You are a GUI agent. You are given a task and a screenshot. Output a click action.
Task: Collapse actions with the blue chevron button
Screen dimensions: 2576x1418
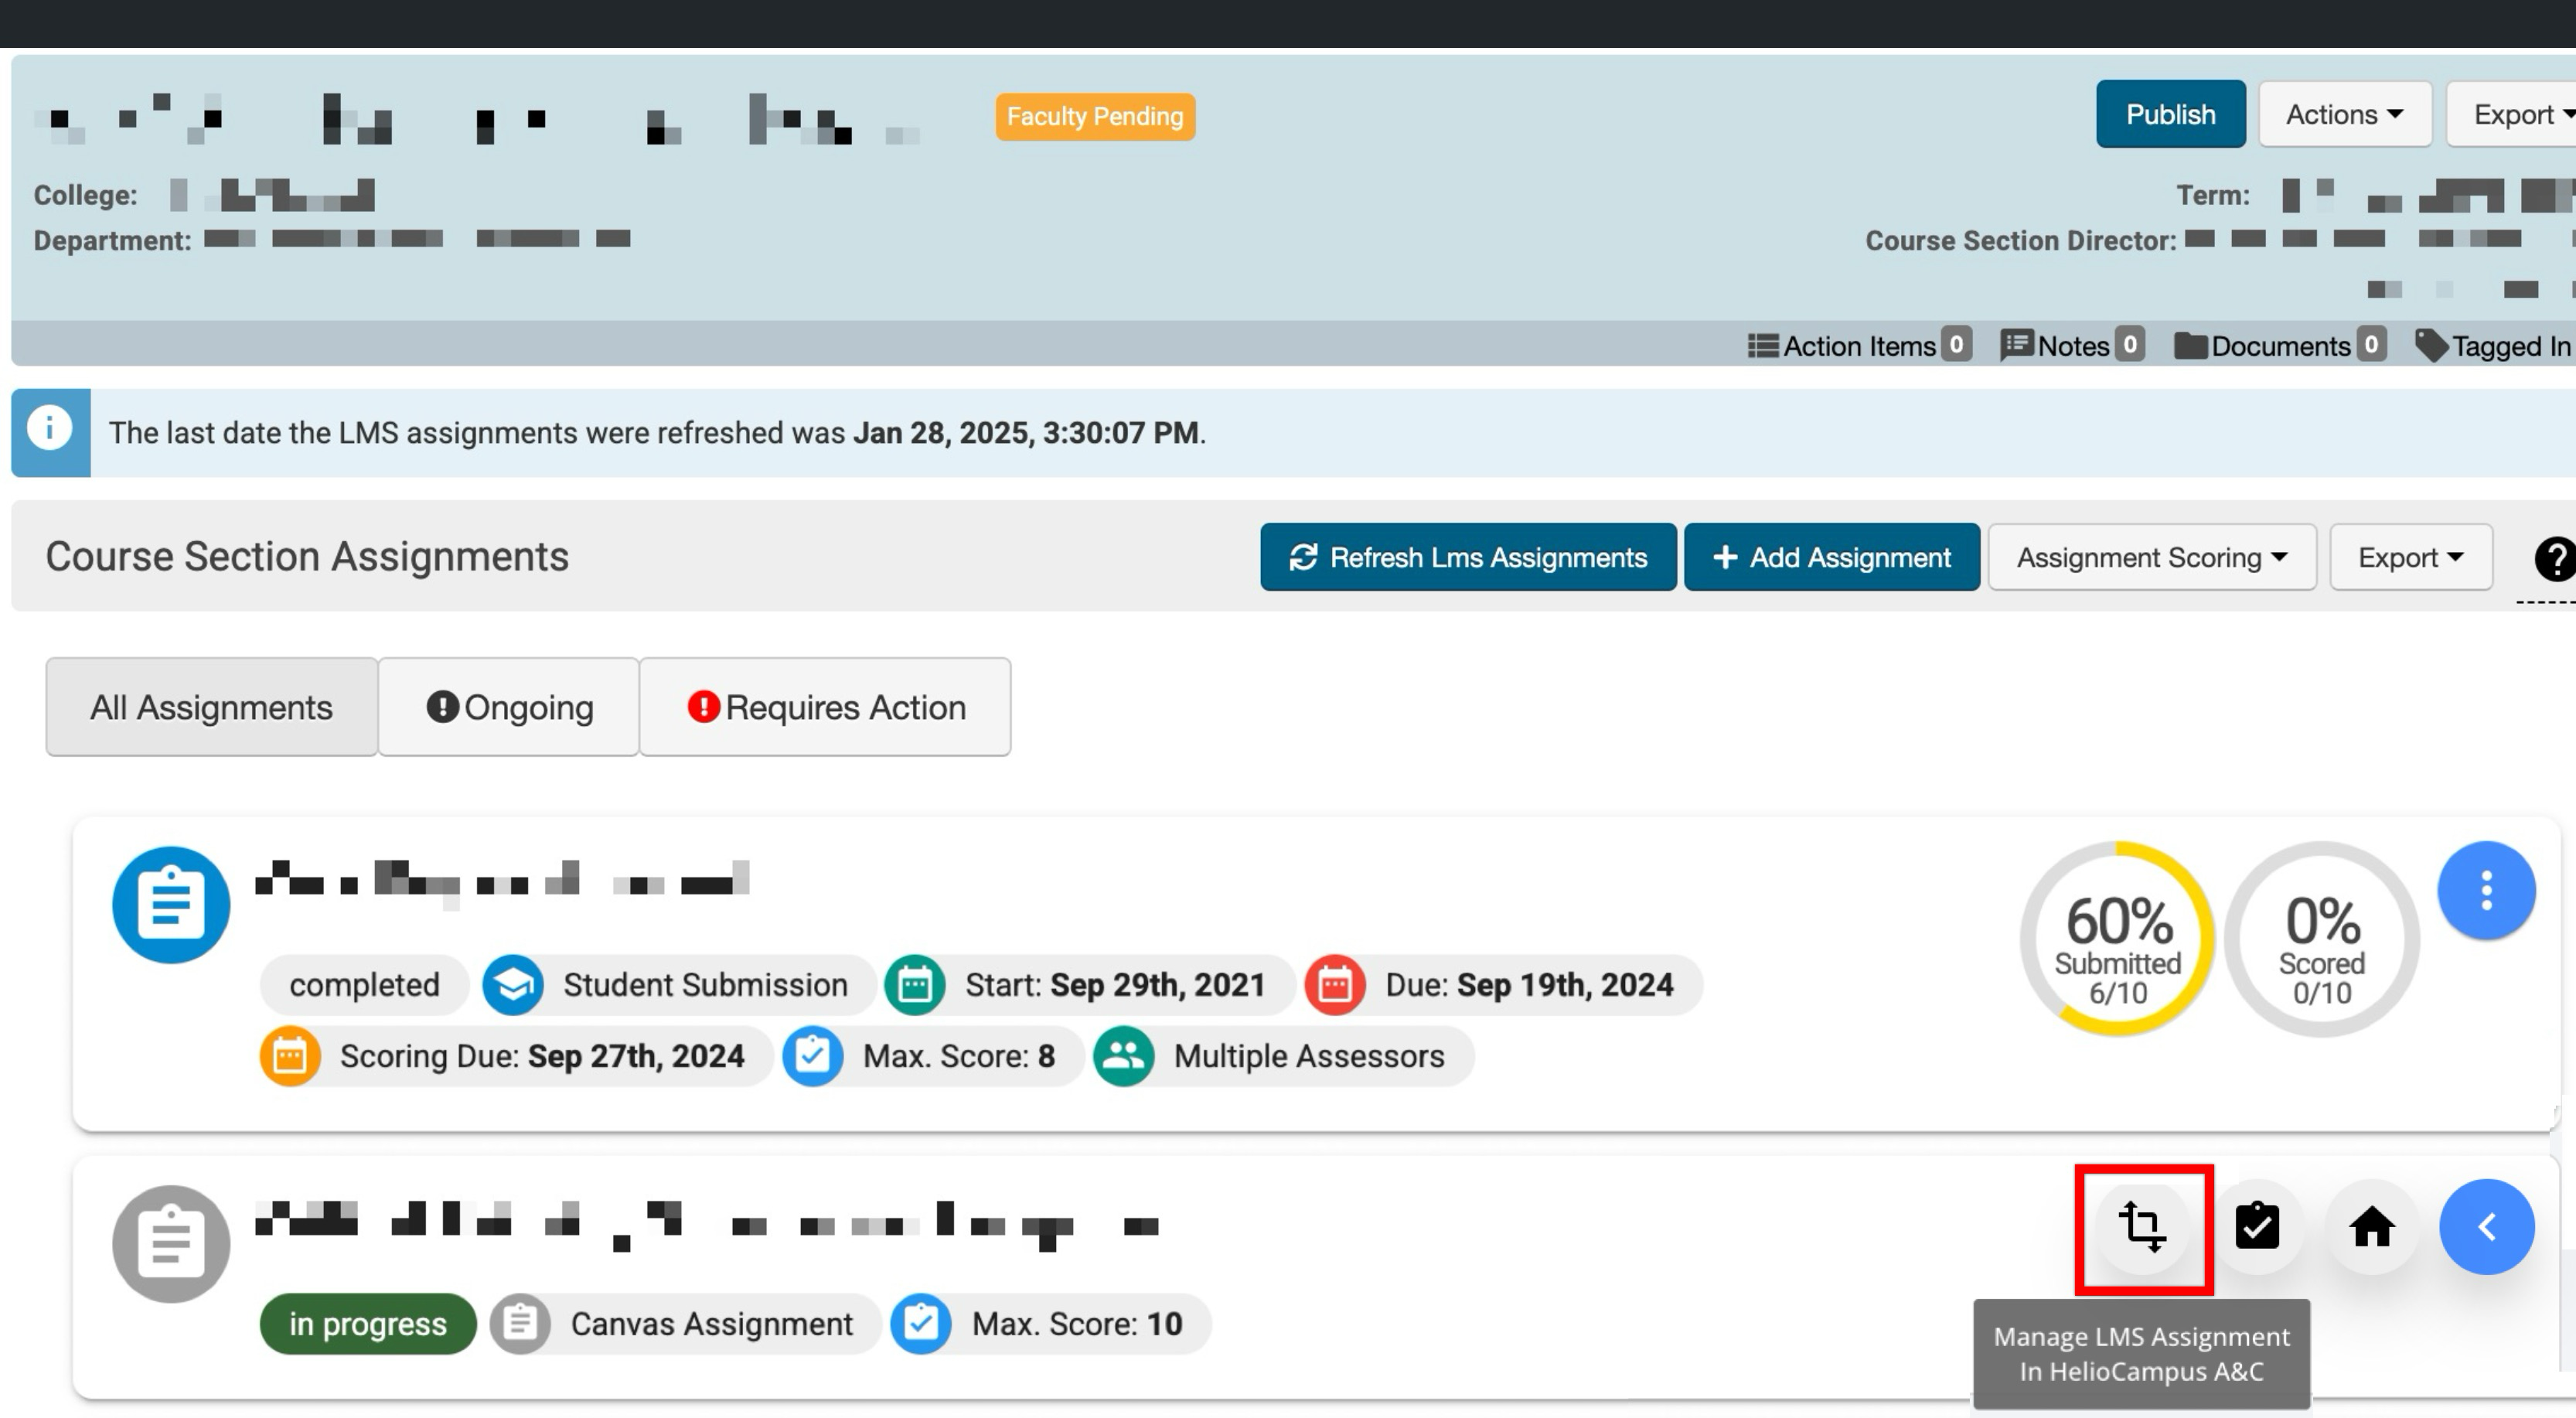pyautogui.click(x=2486, y=1227)
